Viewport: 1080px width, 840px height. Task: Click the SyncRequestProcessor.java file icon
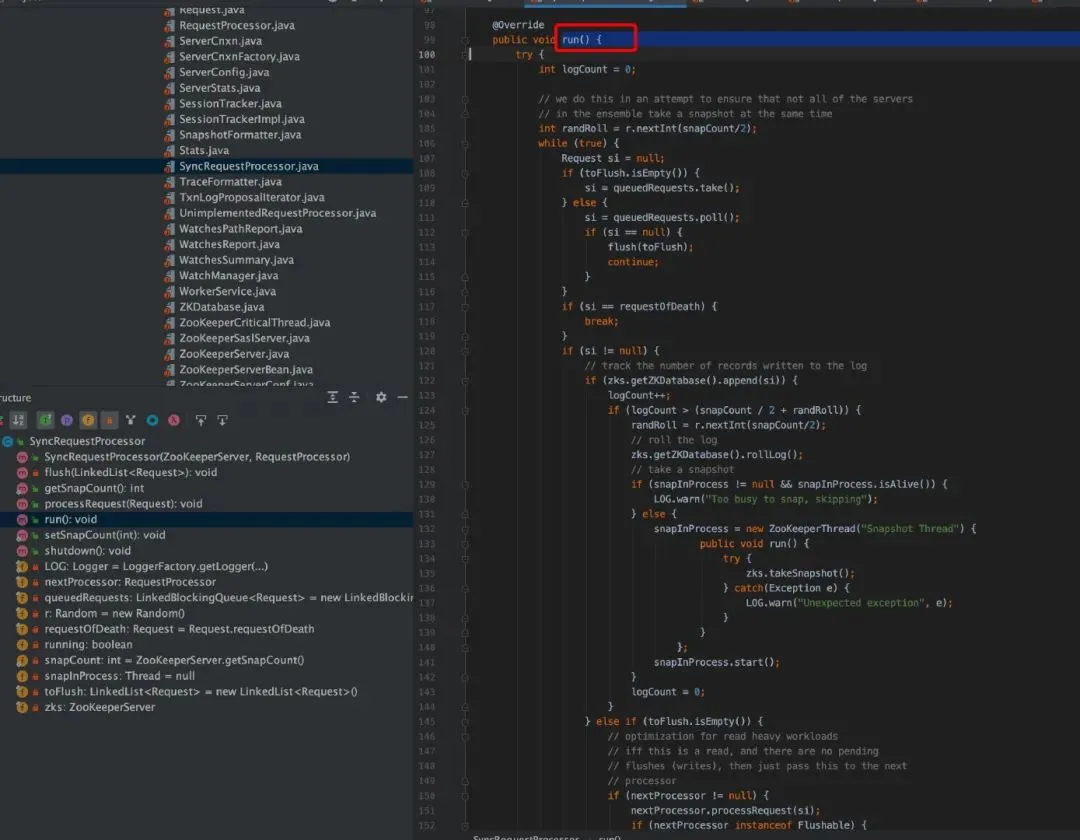click(169, 166)
